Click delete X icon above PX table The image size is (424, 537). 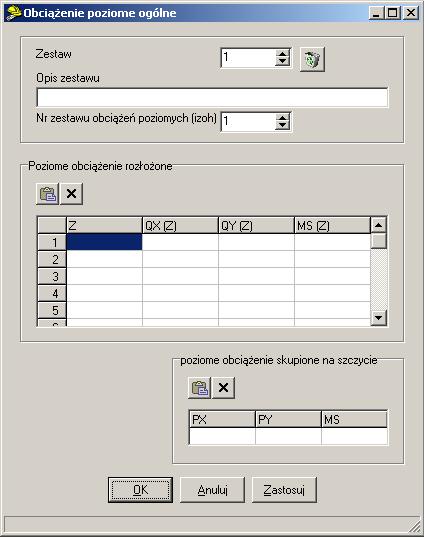pyautogui.click(x=223, y=388)
